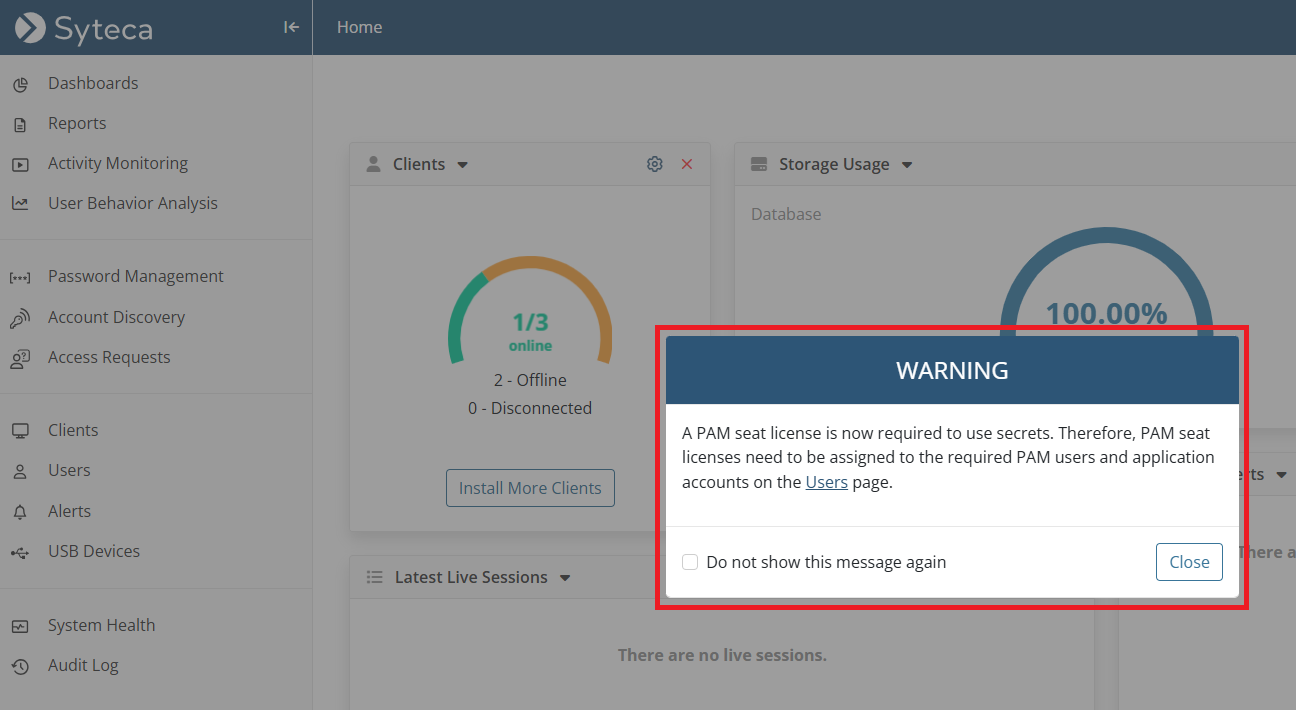The image size is (1296, 710).
Task: Expand the Storage Usage dropdown arrow
Action: 907,165
